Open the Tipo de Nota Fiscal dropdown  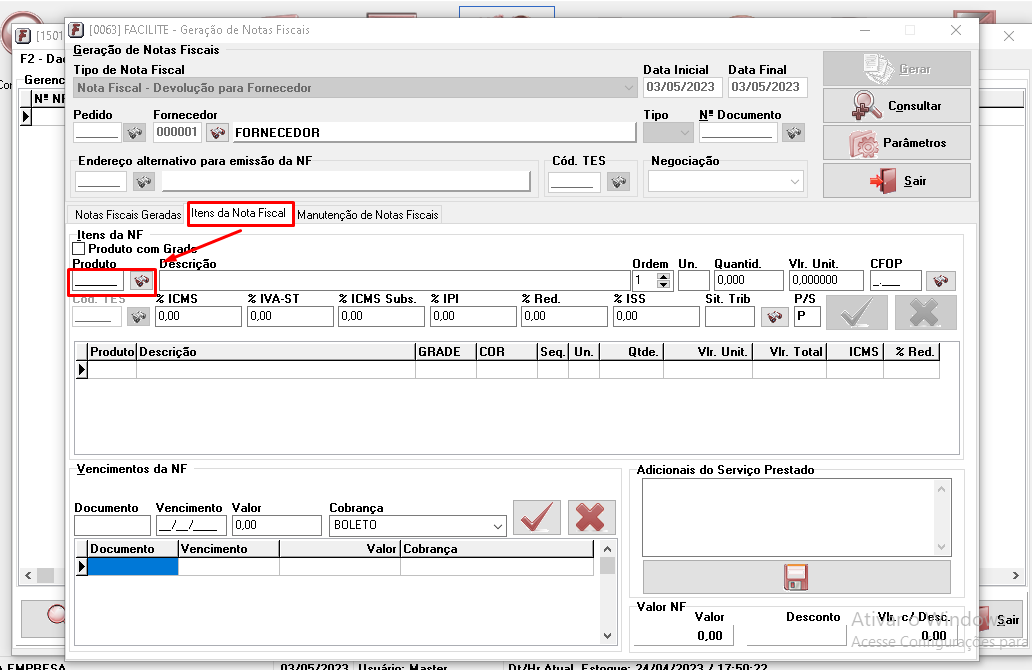tap(627, 88)
